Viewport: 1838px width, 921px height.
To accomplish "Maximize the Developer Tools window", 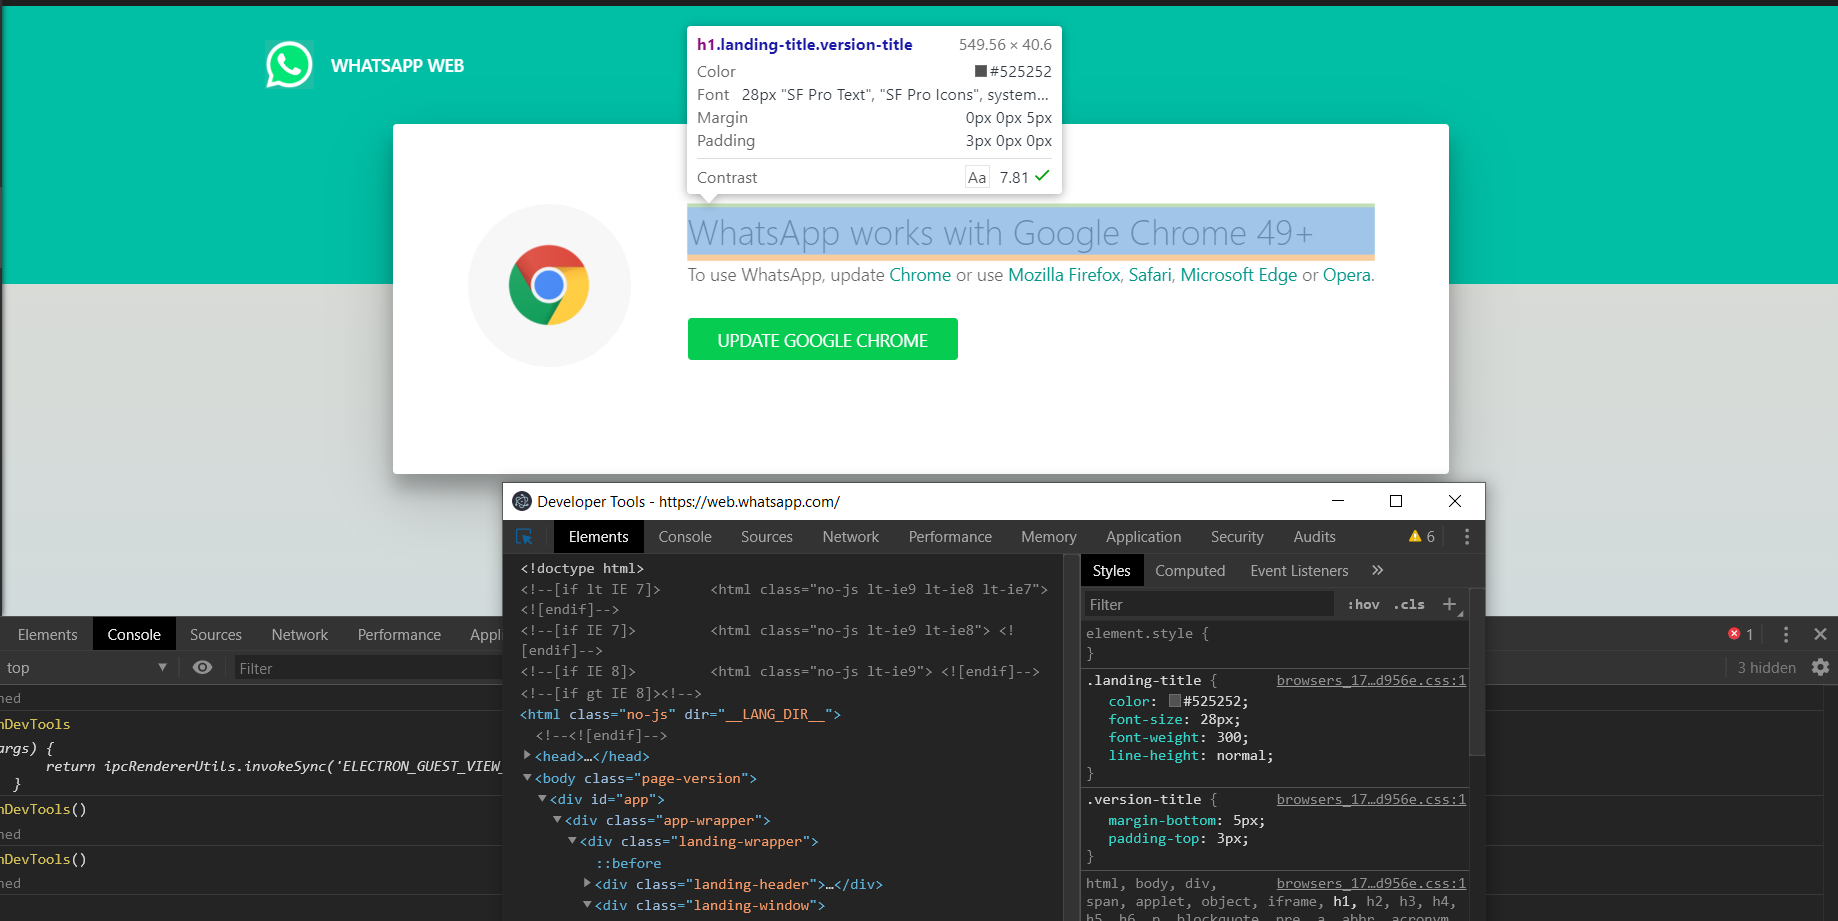I will click(x=1396, y=501).
